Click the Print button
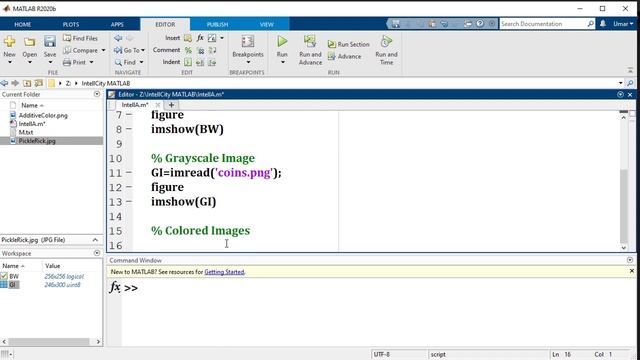 (x=75, y=62)
